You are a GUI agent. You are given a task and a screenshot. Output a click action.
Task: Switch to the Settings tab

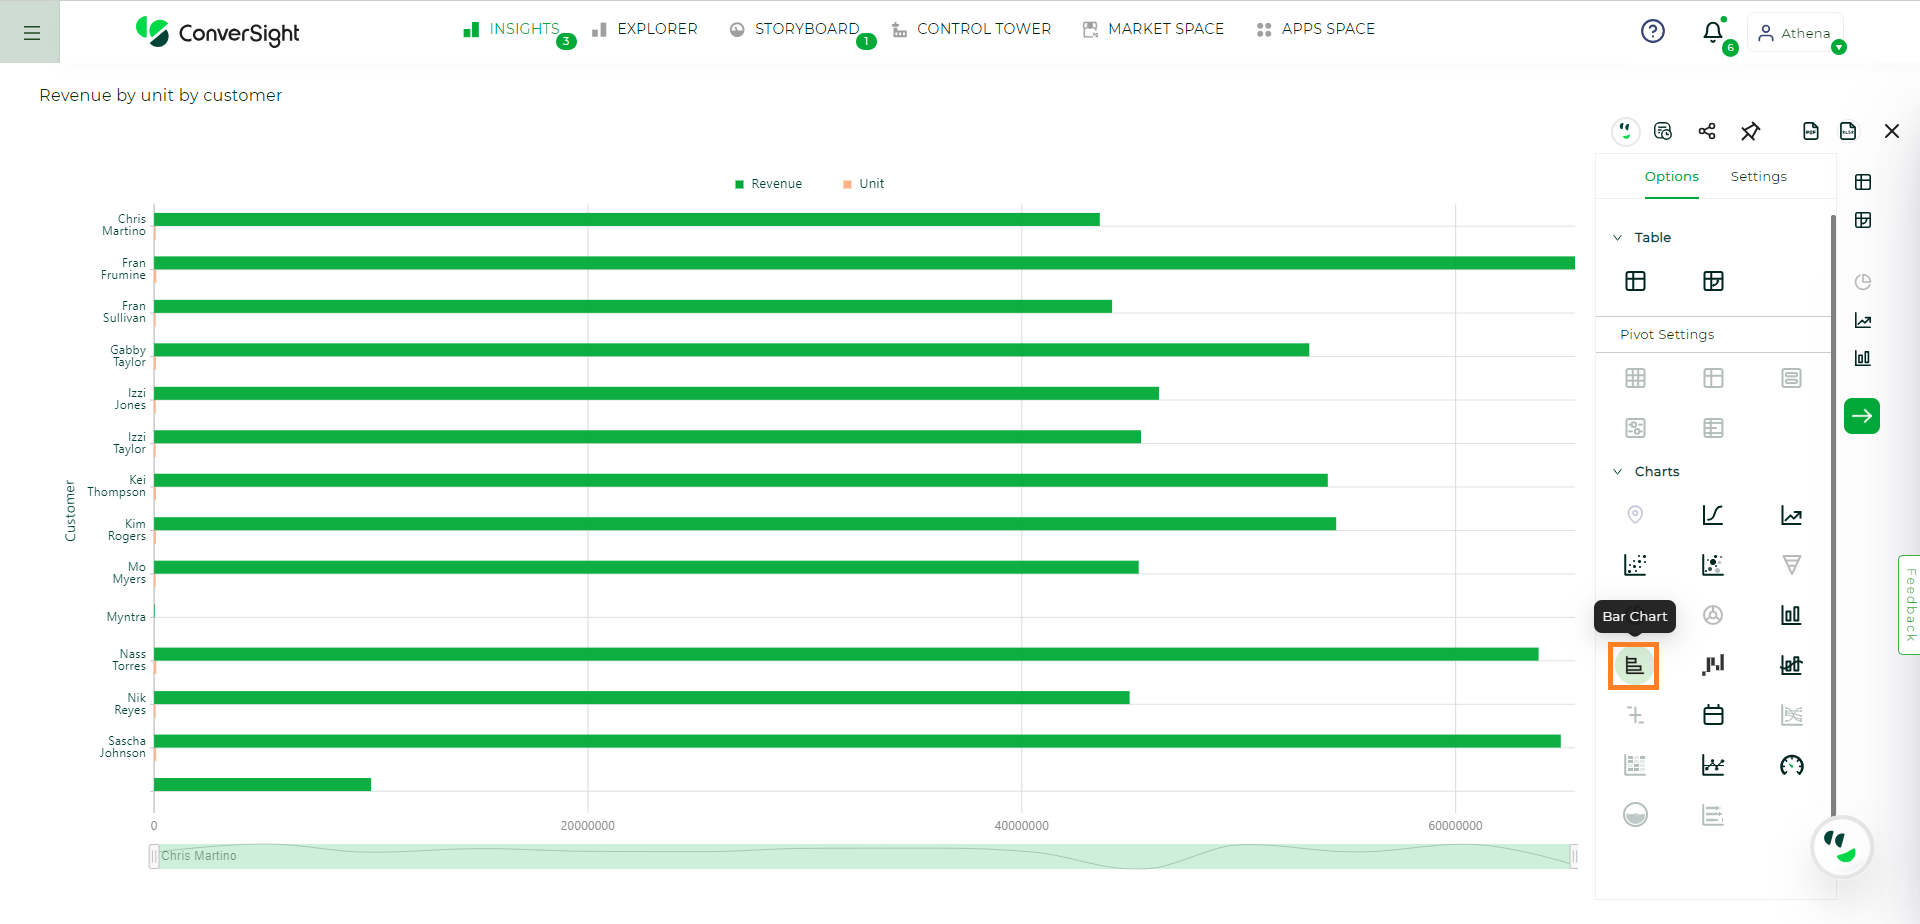1758,177
